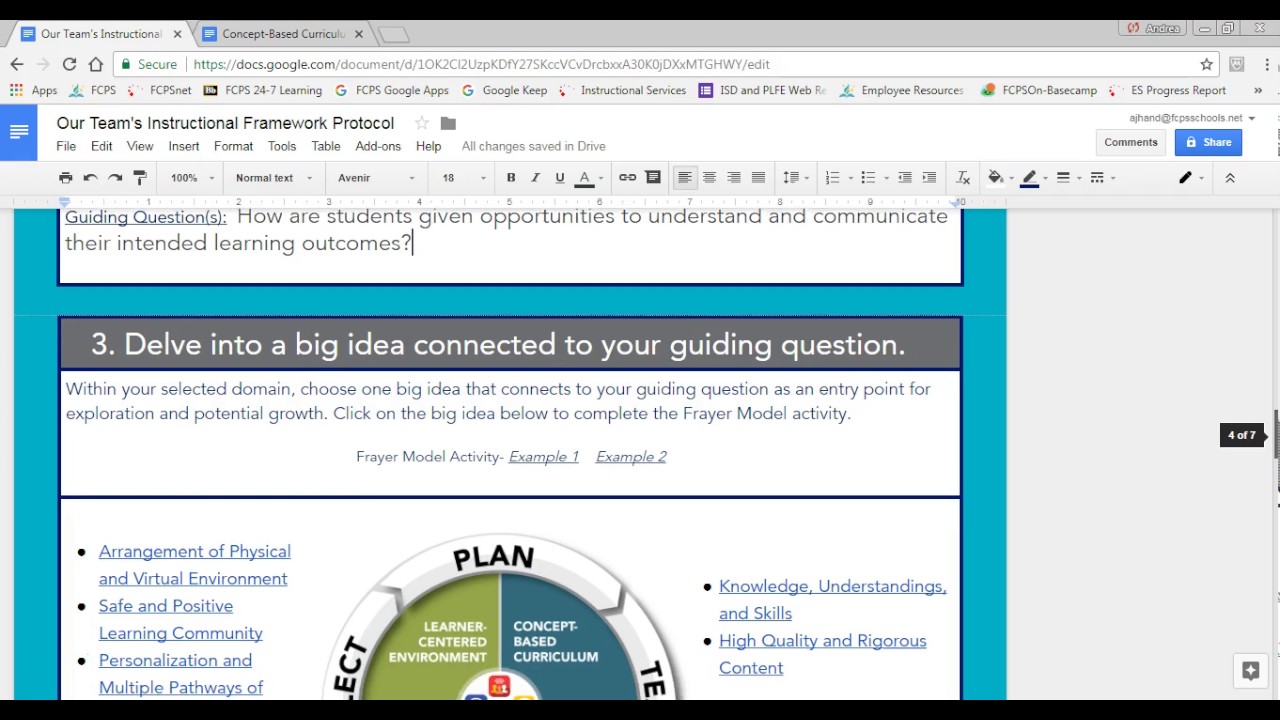This screenshot has width=1280, height=720.
Task: Undo the last edit
Action: 90,178
